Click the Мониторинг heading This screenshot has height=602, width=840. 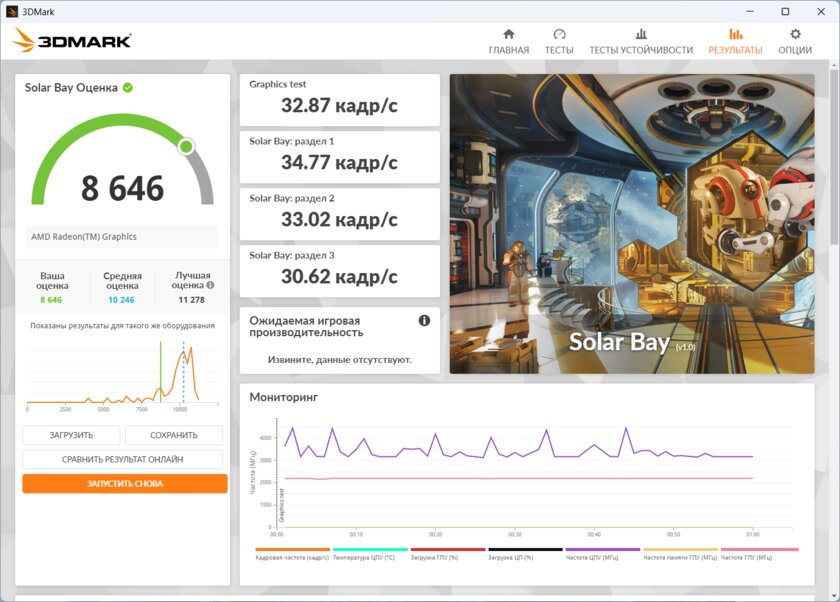pos(283,397)
